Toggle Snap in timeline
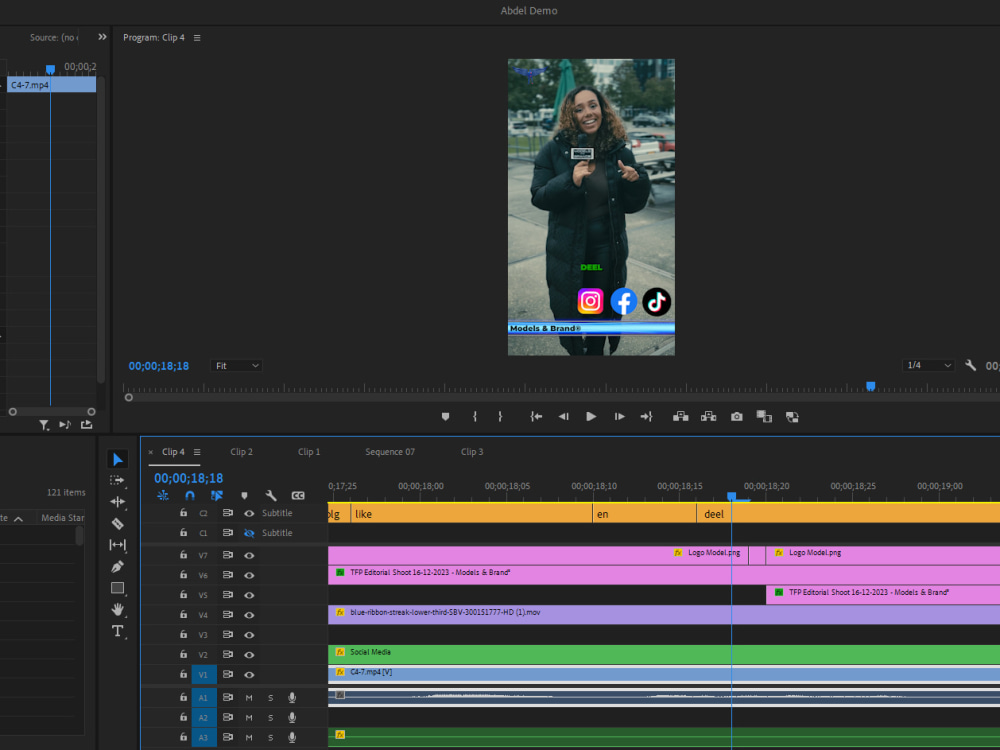The width and height of the screenshot is (1000, 750). [189, 496]
